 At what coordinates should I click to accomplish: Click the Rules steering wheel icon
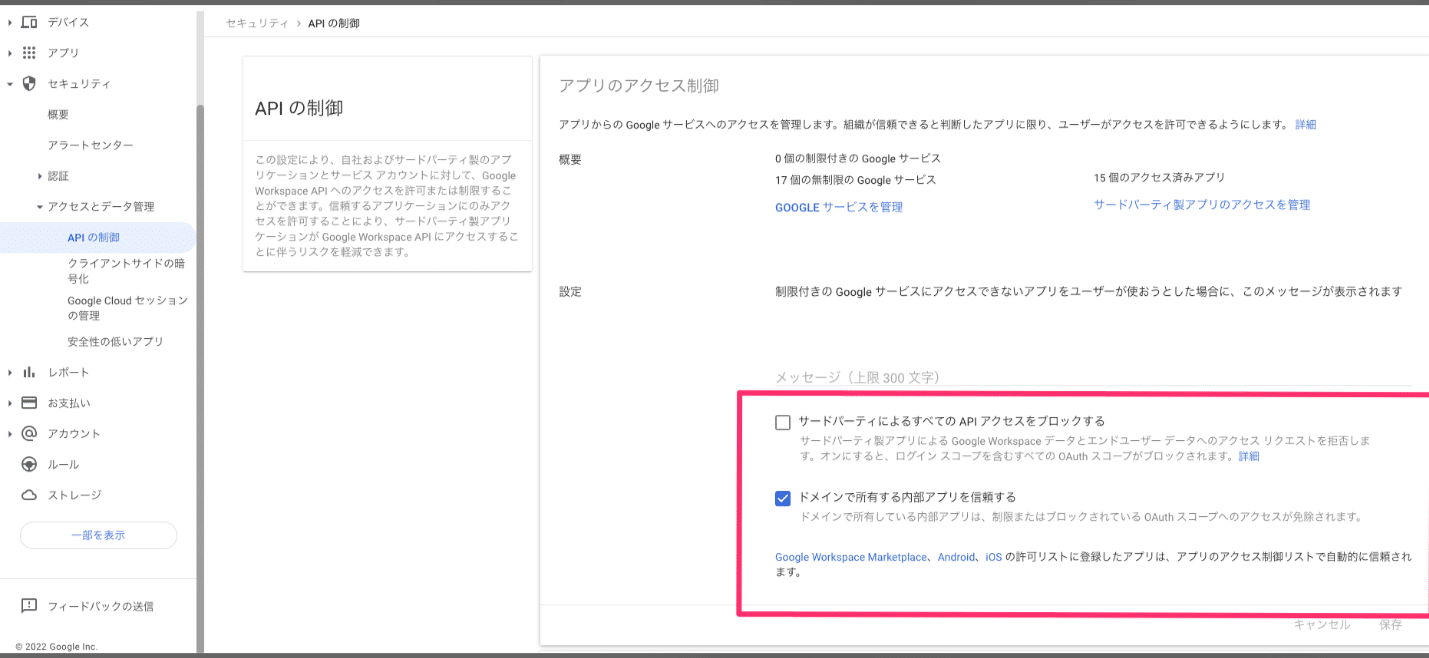[29, 465]
